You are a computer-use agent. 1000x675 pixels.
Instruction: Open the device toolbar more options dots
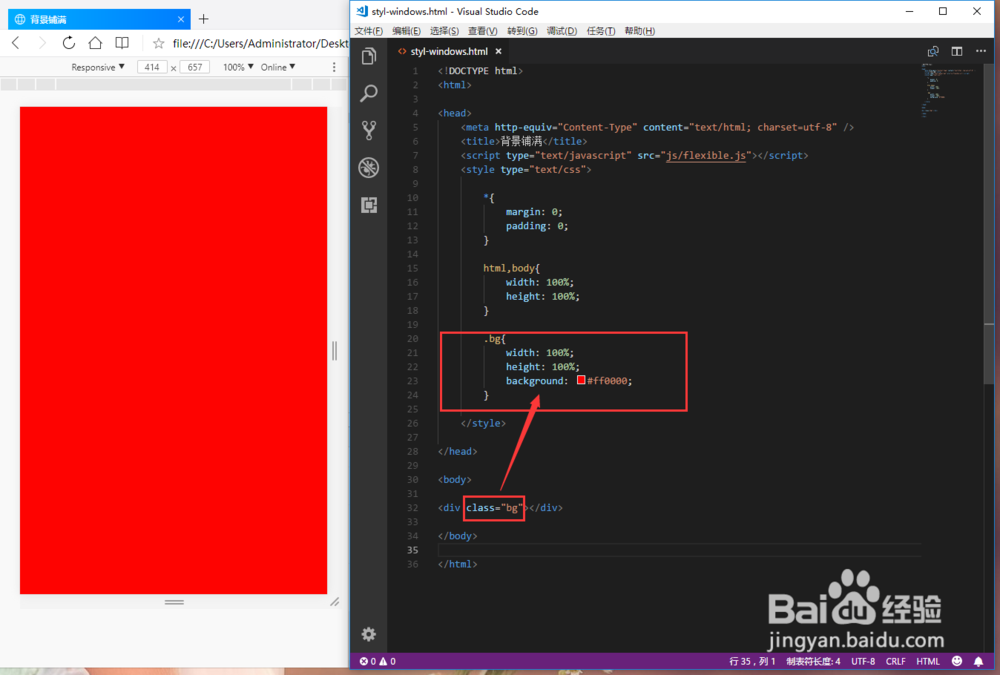(x=334, y=67)
